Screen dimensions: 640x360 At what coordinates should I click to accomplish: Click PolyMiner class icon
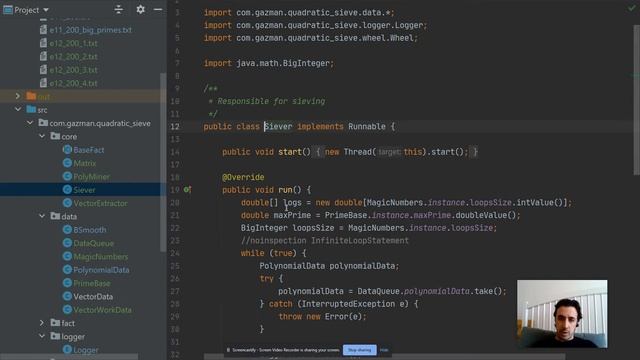[x=67, y=176]
